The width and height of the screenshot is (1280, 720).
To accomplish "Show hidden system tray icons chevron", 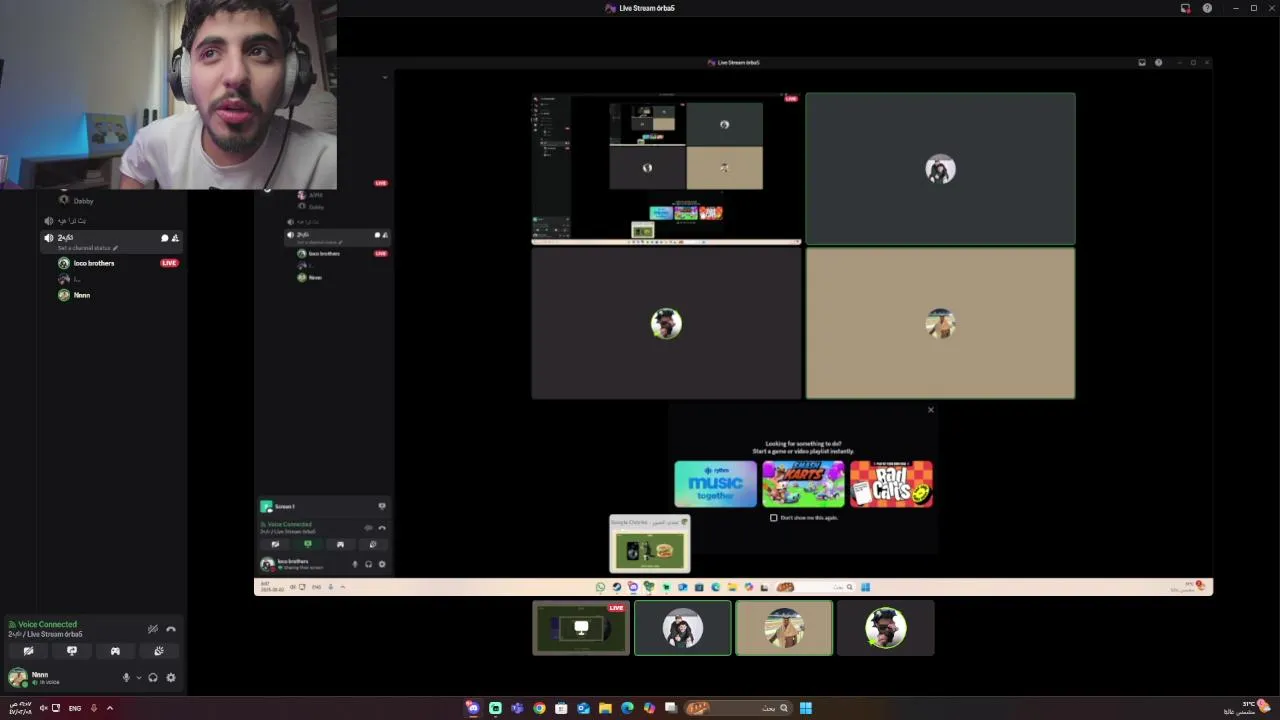I will pyautogui.click(x=110, y=708).
